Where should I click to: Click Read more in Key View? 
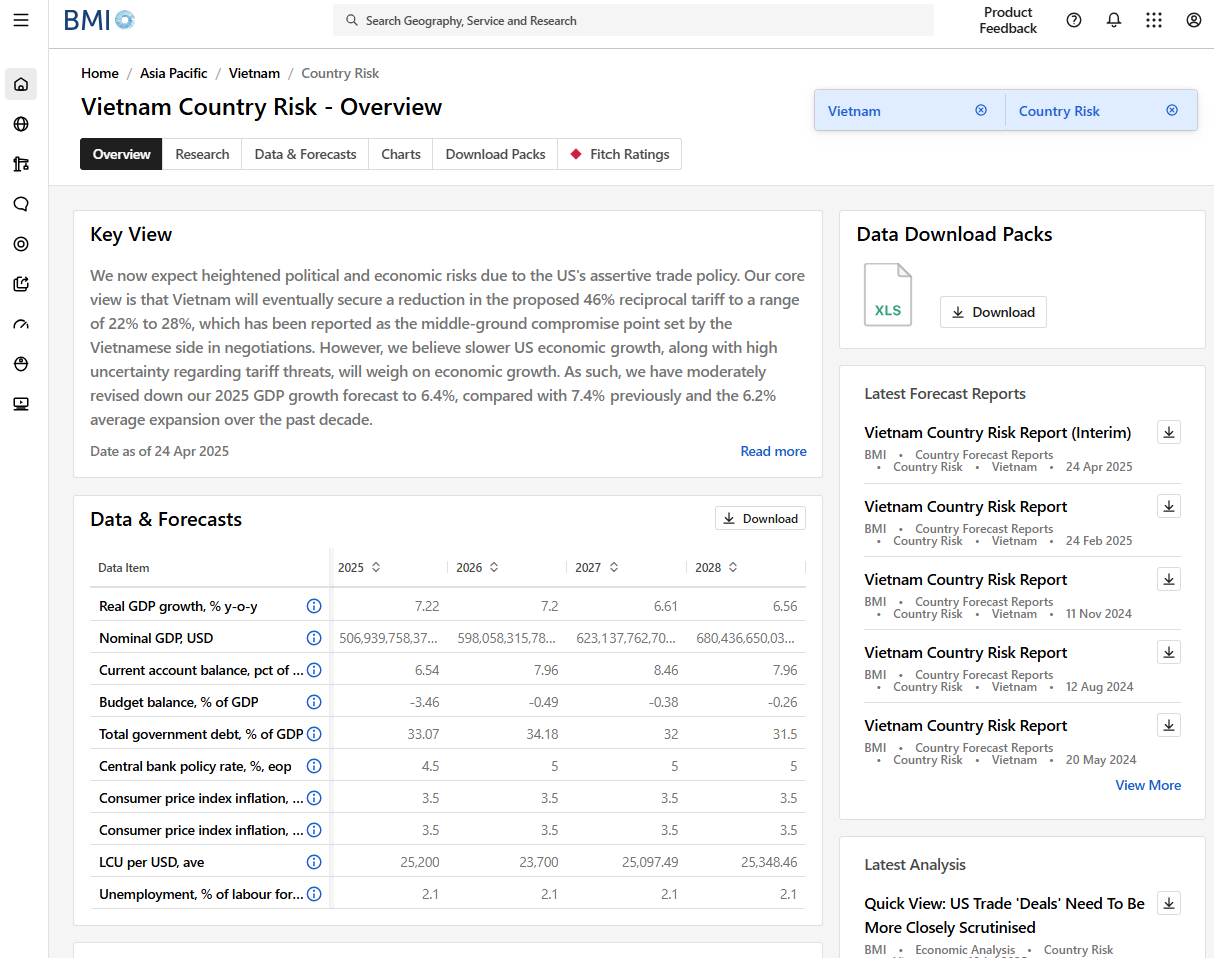pyautogui.click(x=773, y=451)
